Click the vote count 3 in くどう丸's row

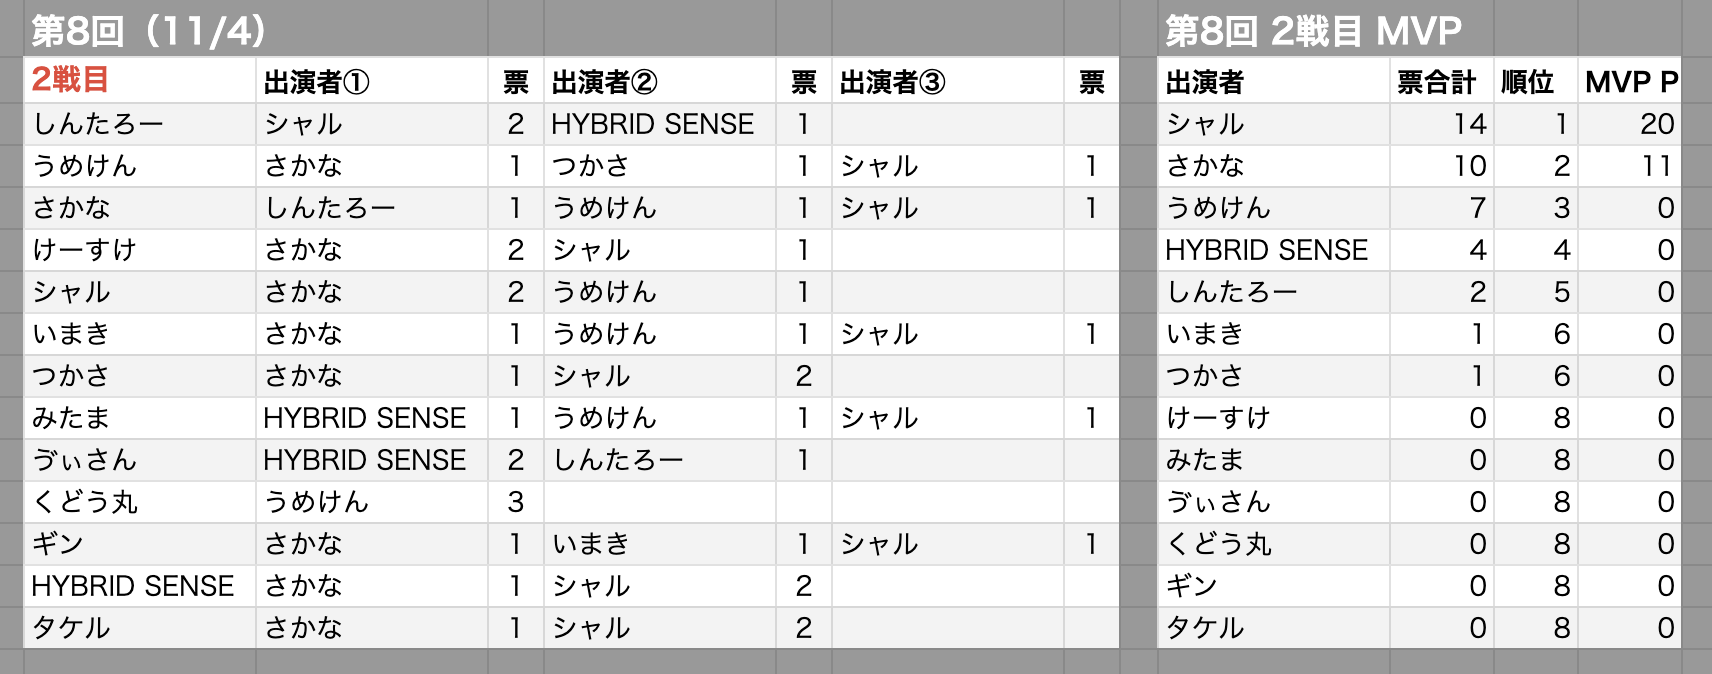[515, 502]
